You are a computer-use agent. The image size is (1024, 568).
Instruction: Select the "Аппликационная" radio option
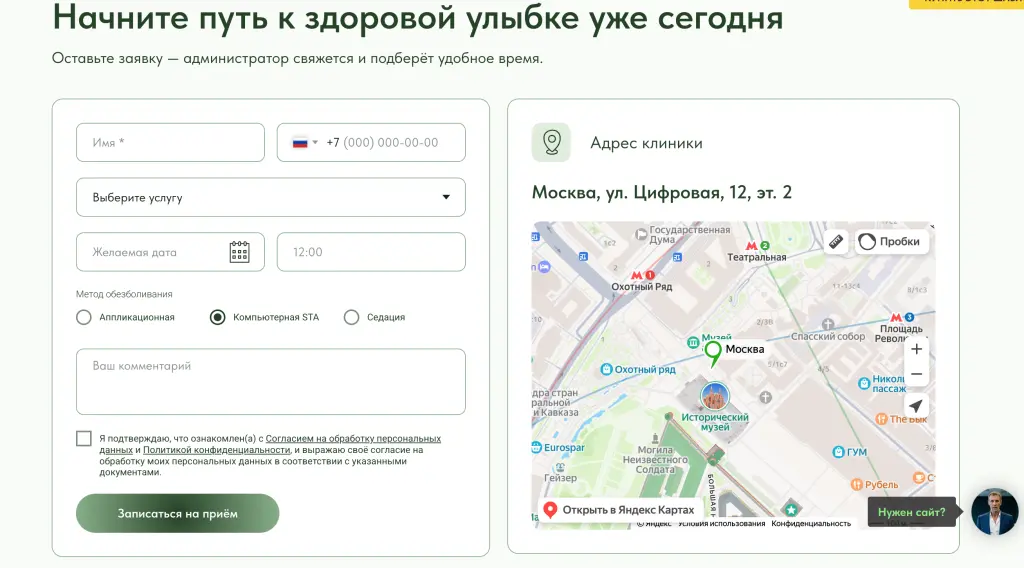84,317
